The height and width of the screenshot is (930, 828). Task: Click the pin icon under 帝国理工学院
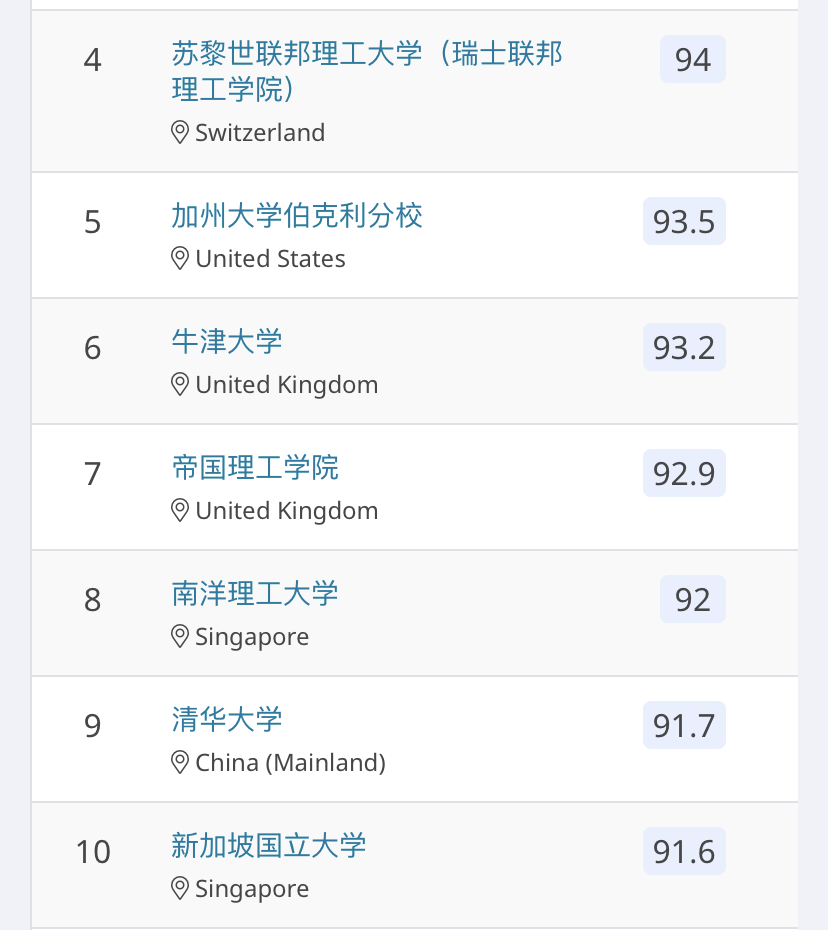180,510
